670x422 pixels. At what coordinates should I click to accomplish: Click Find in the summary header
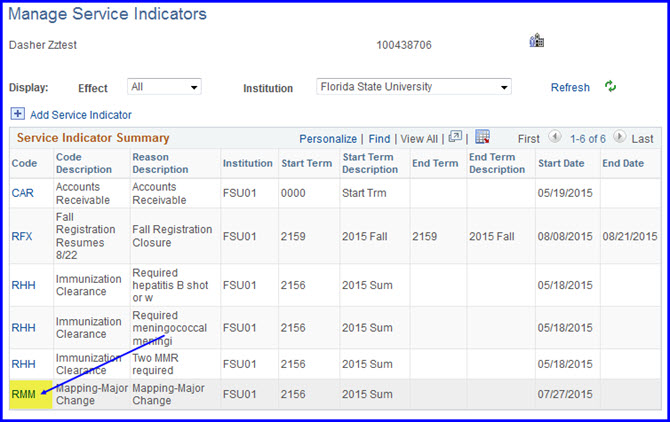pos(379,139)
